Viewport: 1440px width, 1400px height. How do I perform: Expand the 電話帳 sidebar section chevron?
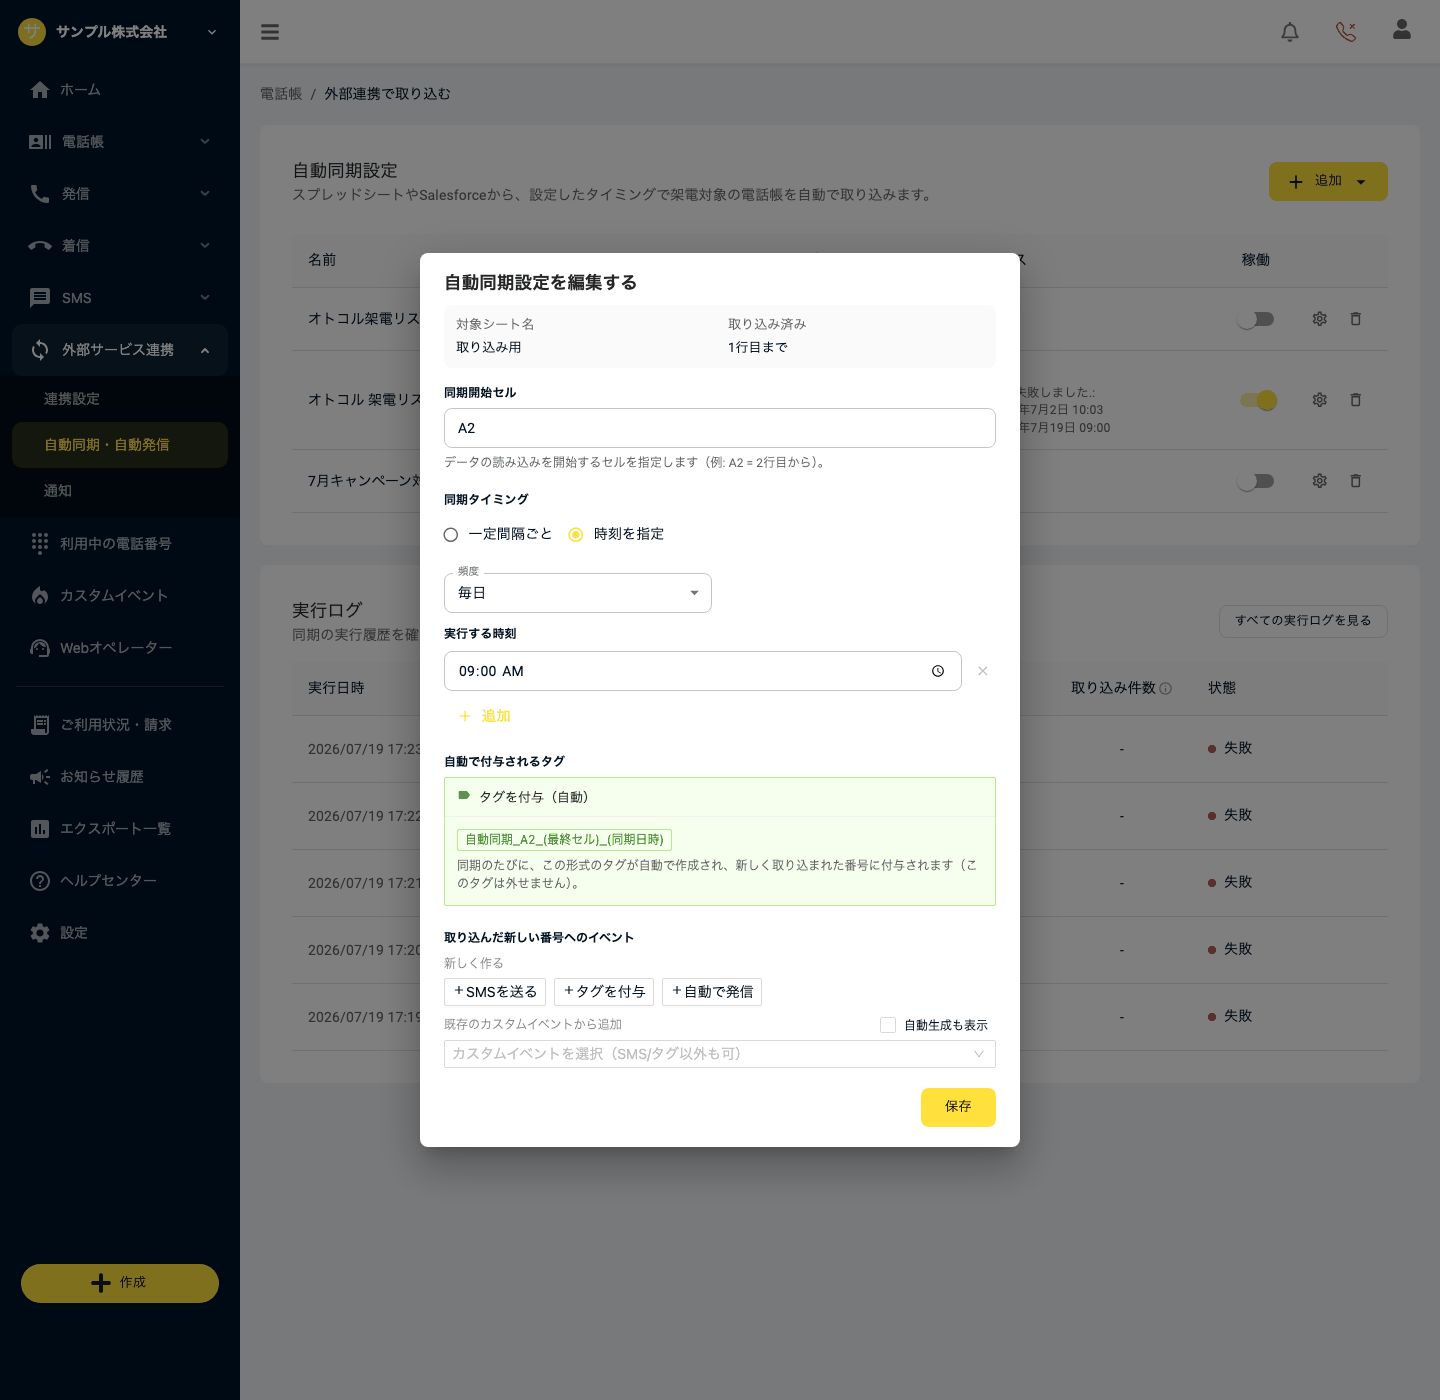pyautogui.click(x=205, y=142)
